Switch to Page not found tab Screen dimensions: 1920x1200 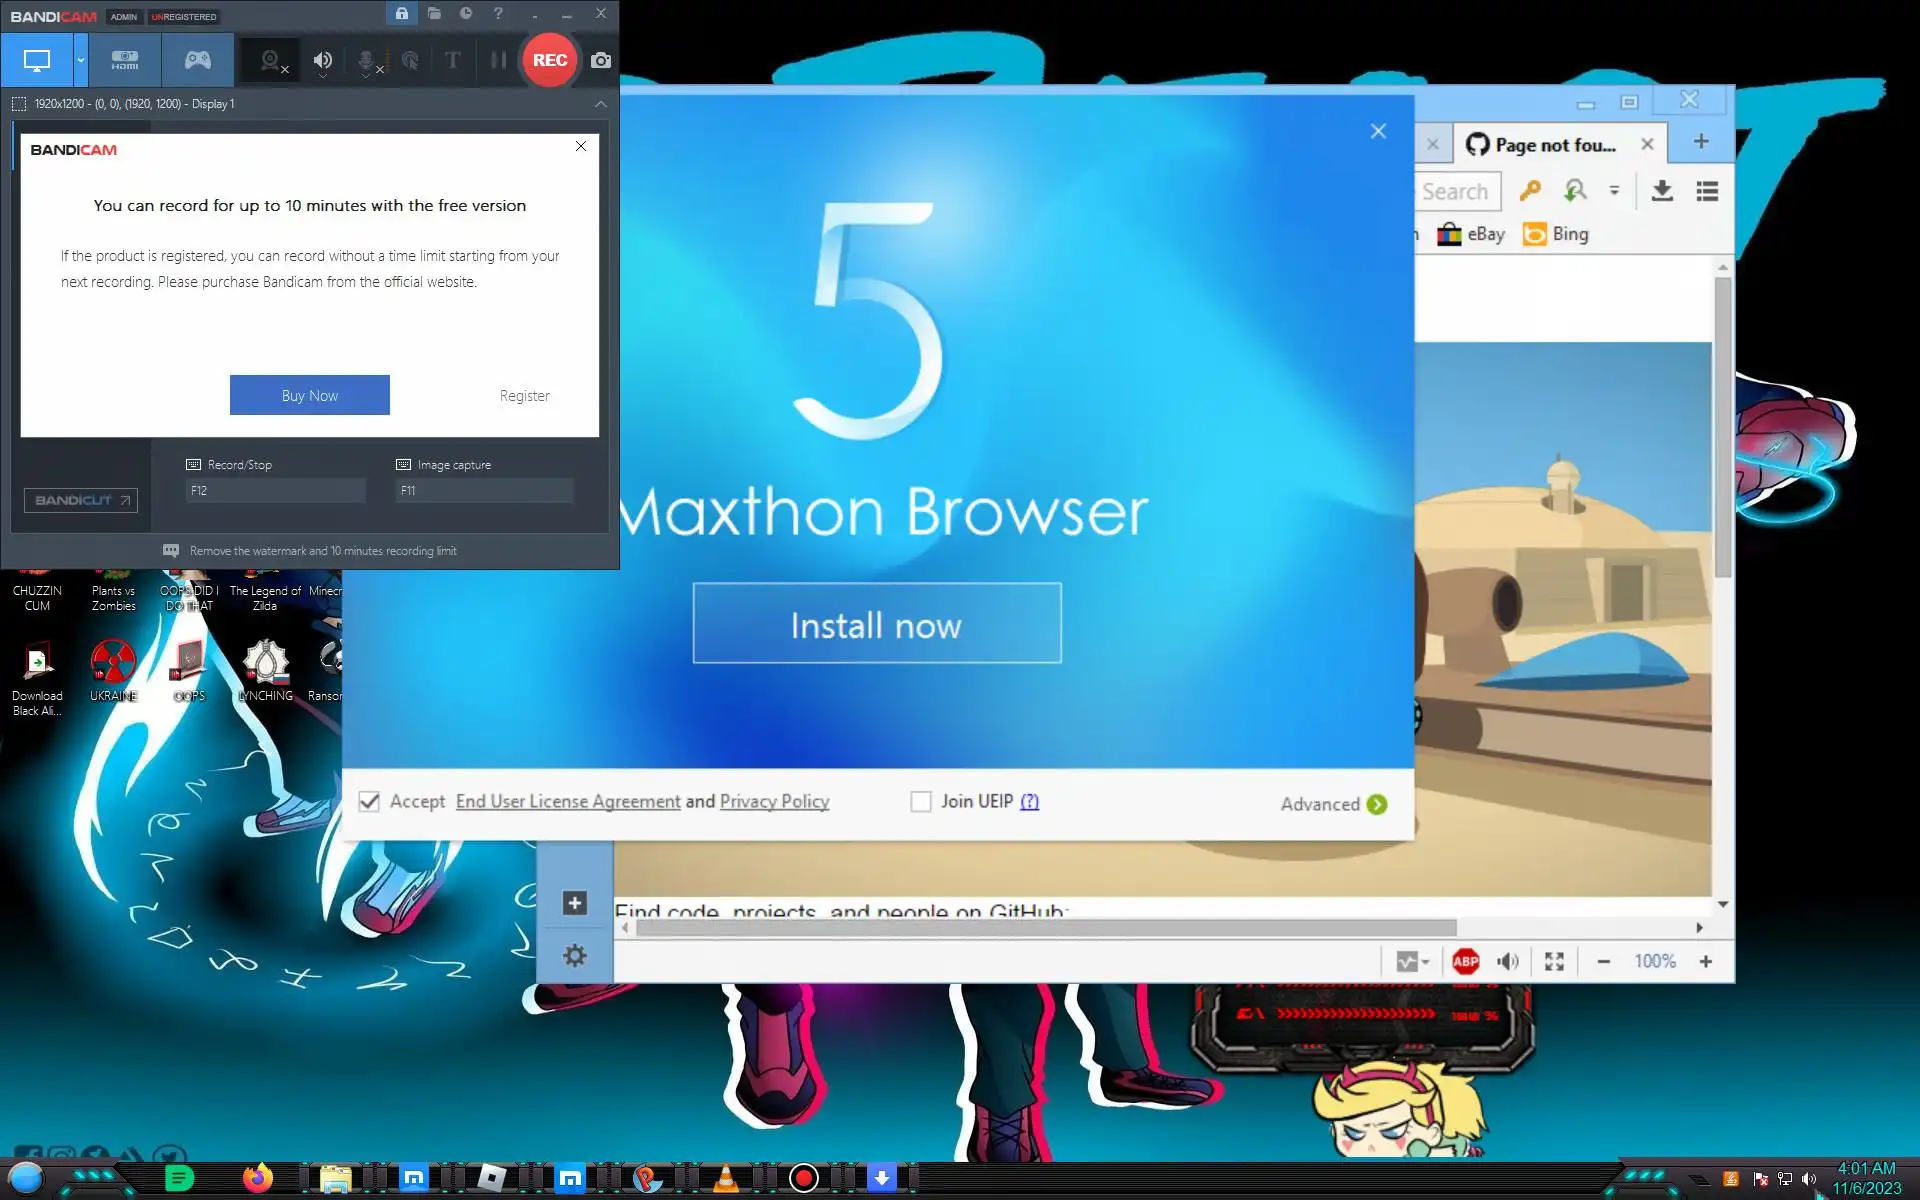pos(1553,145)
